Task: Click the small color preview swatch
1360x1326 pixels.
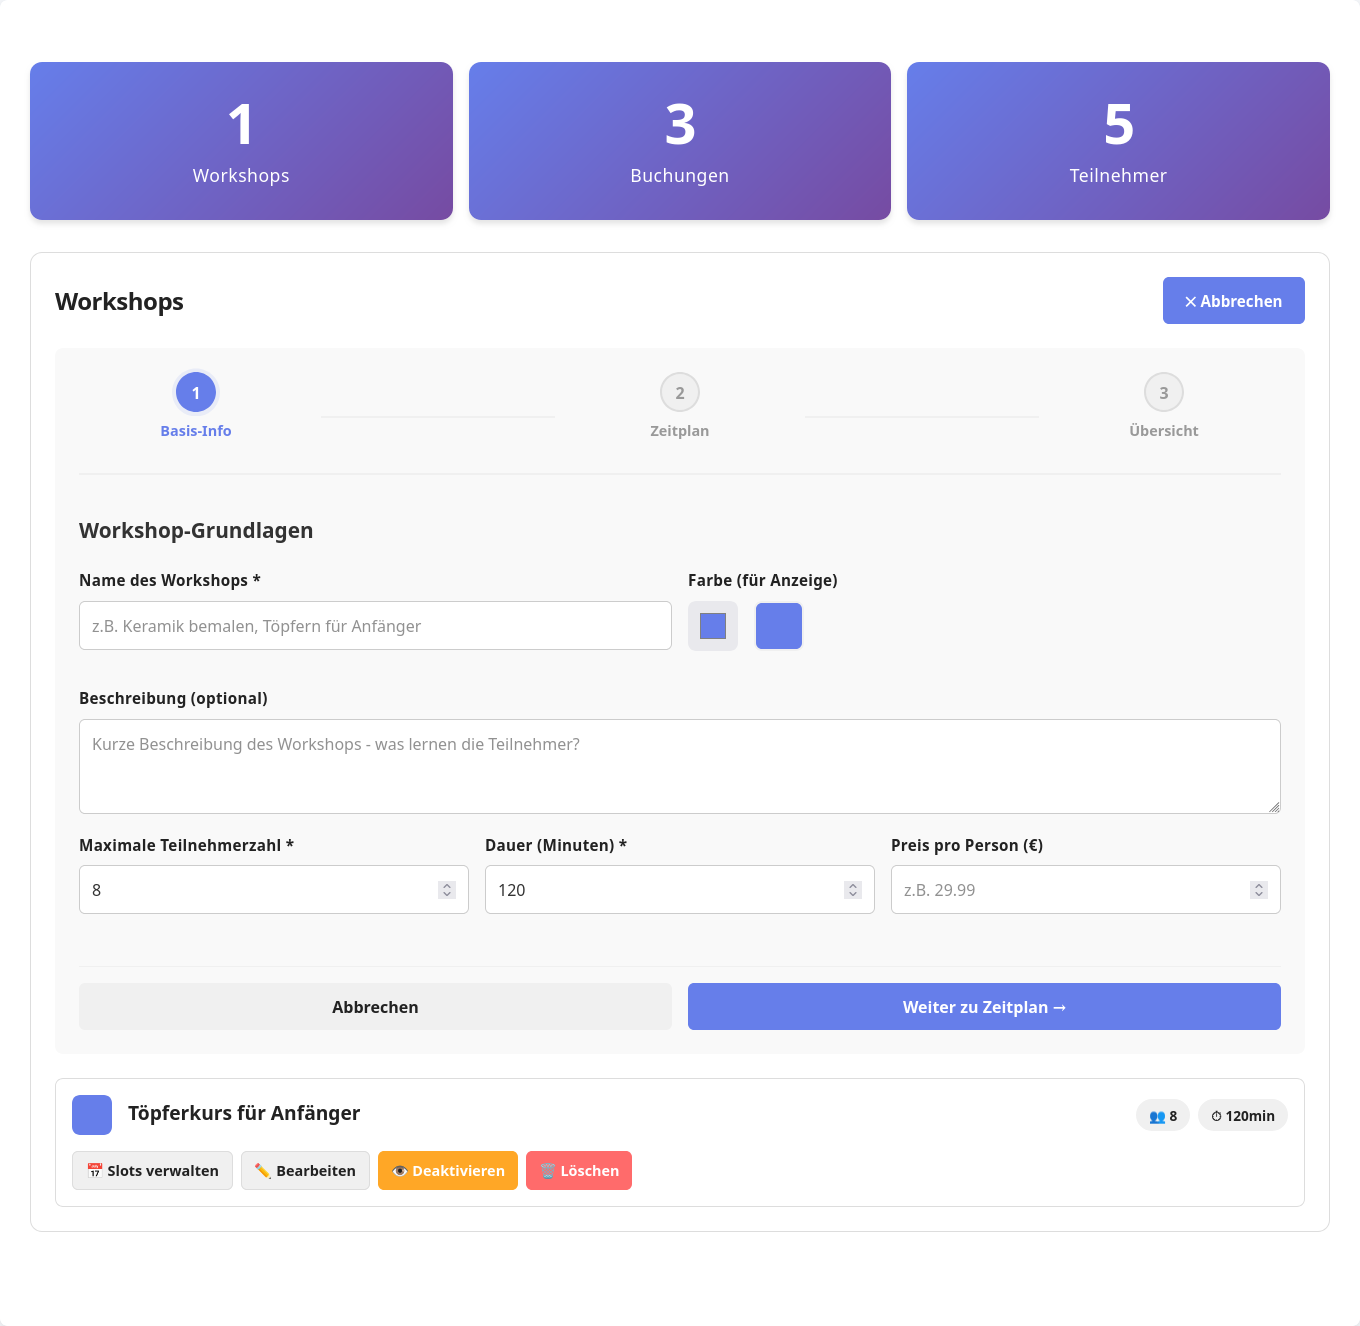Action: click(712, 626)
